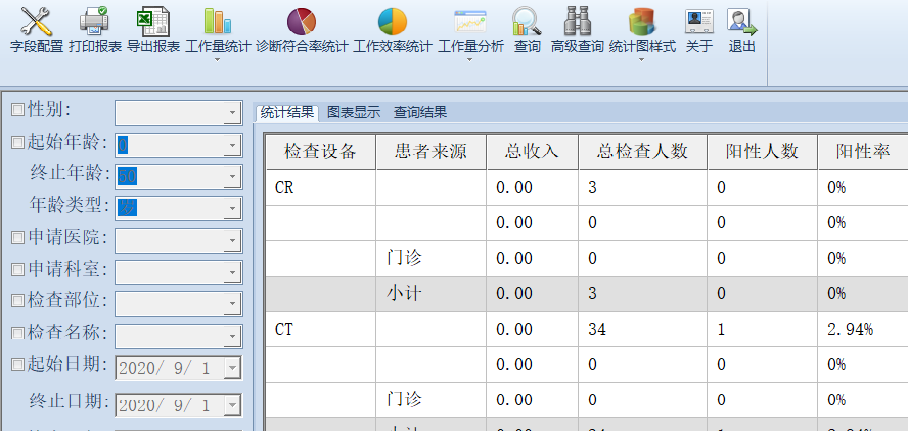The width and height of the screenshot is (909, 432).
Task: Click the 阳性人数 column header
Action: click(762, 152)
